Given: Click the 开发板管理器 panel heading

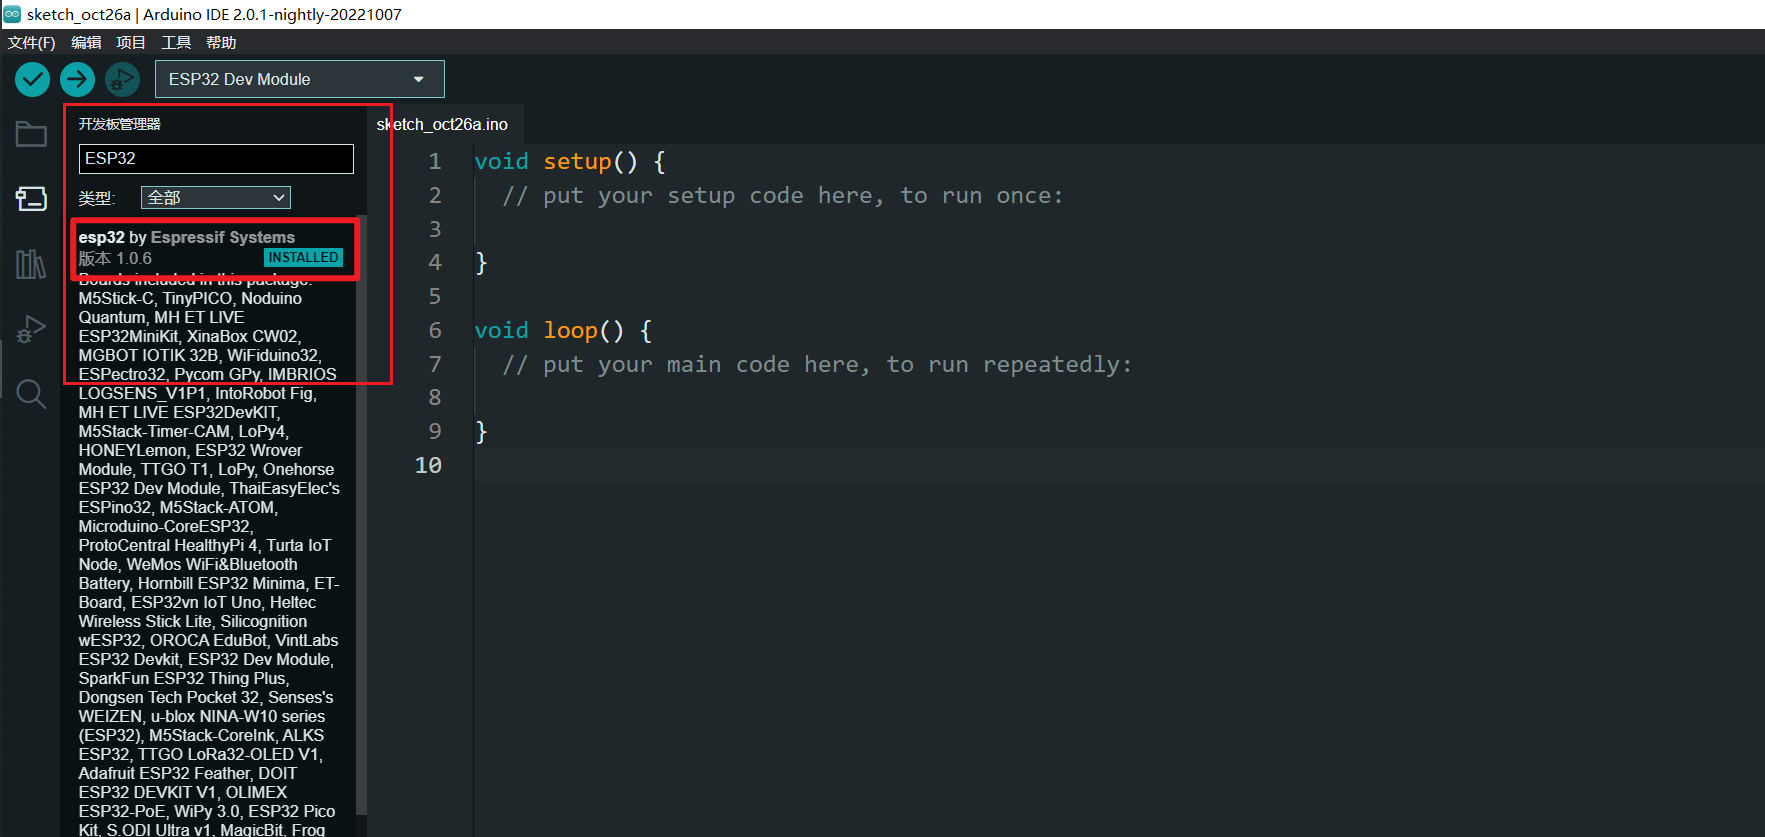Looking at the screenshot, I should (120, 124).
